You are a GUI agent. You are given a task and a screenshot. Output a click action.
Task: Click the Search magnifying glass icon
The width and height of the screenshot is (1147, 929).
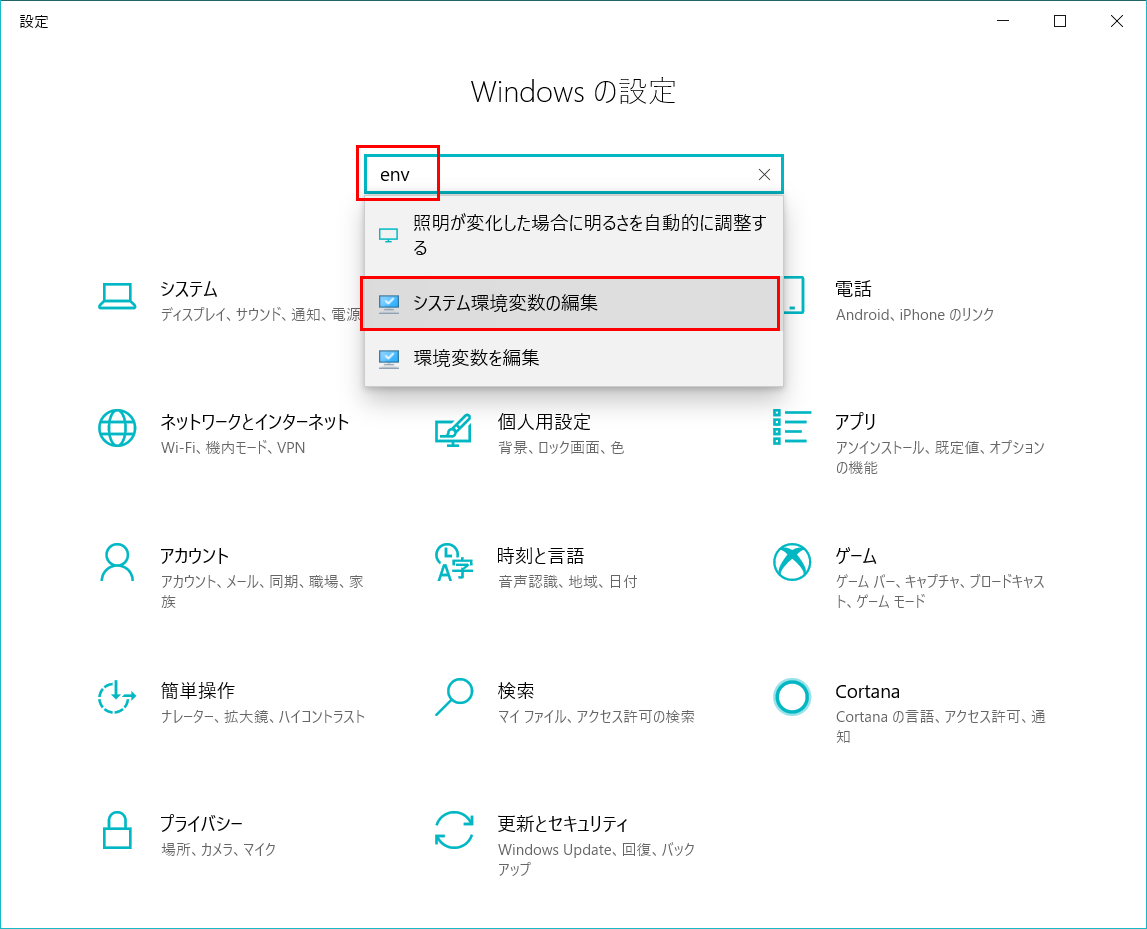(454, 696)
